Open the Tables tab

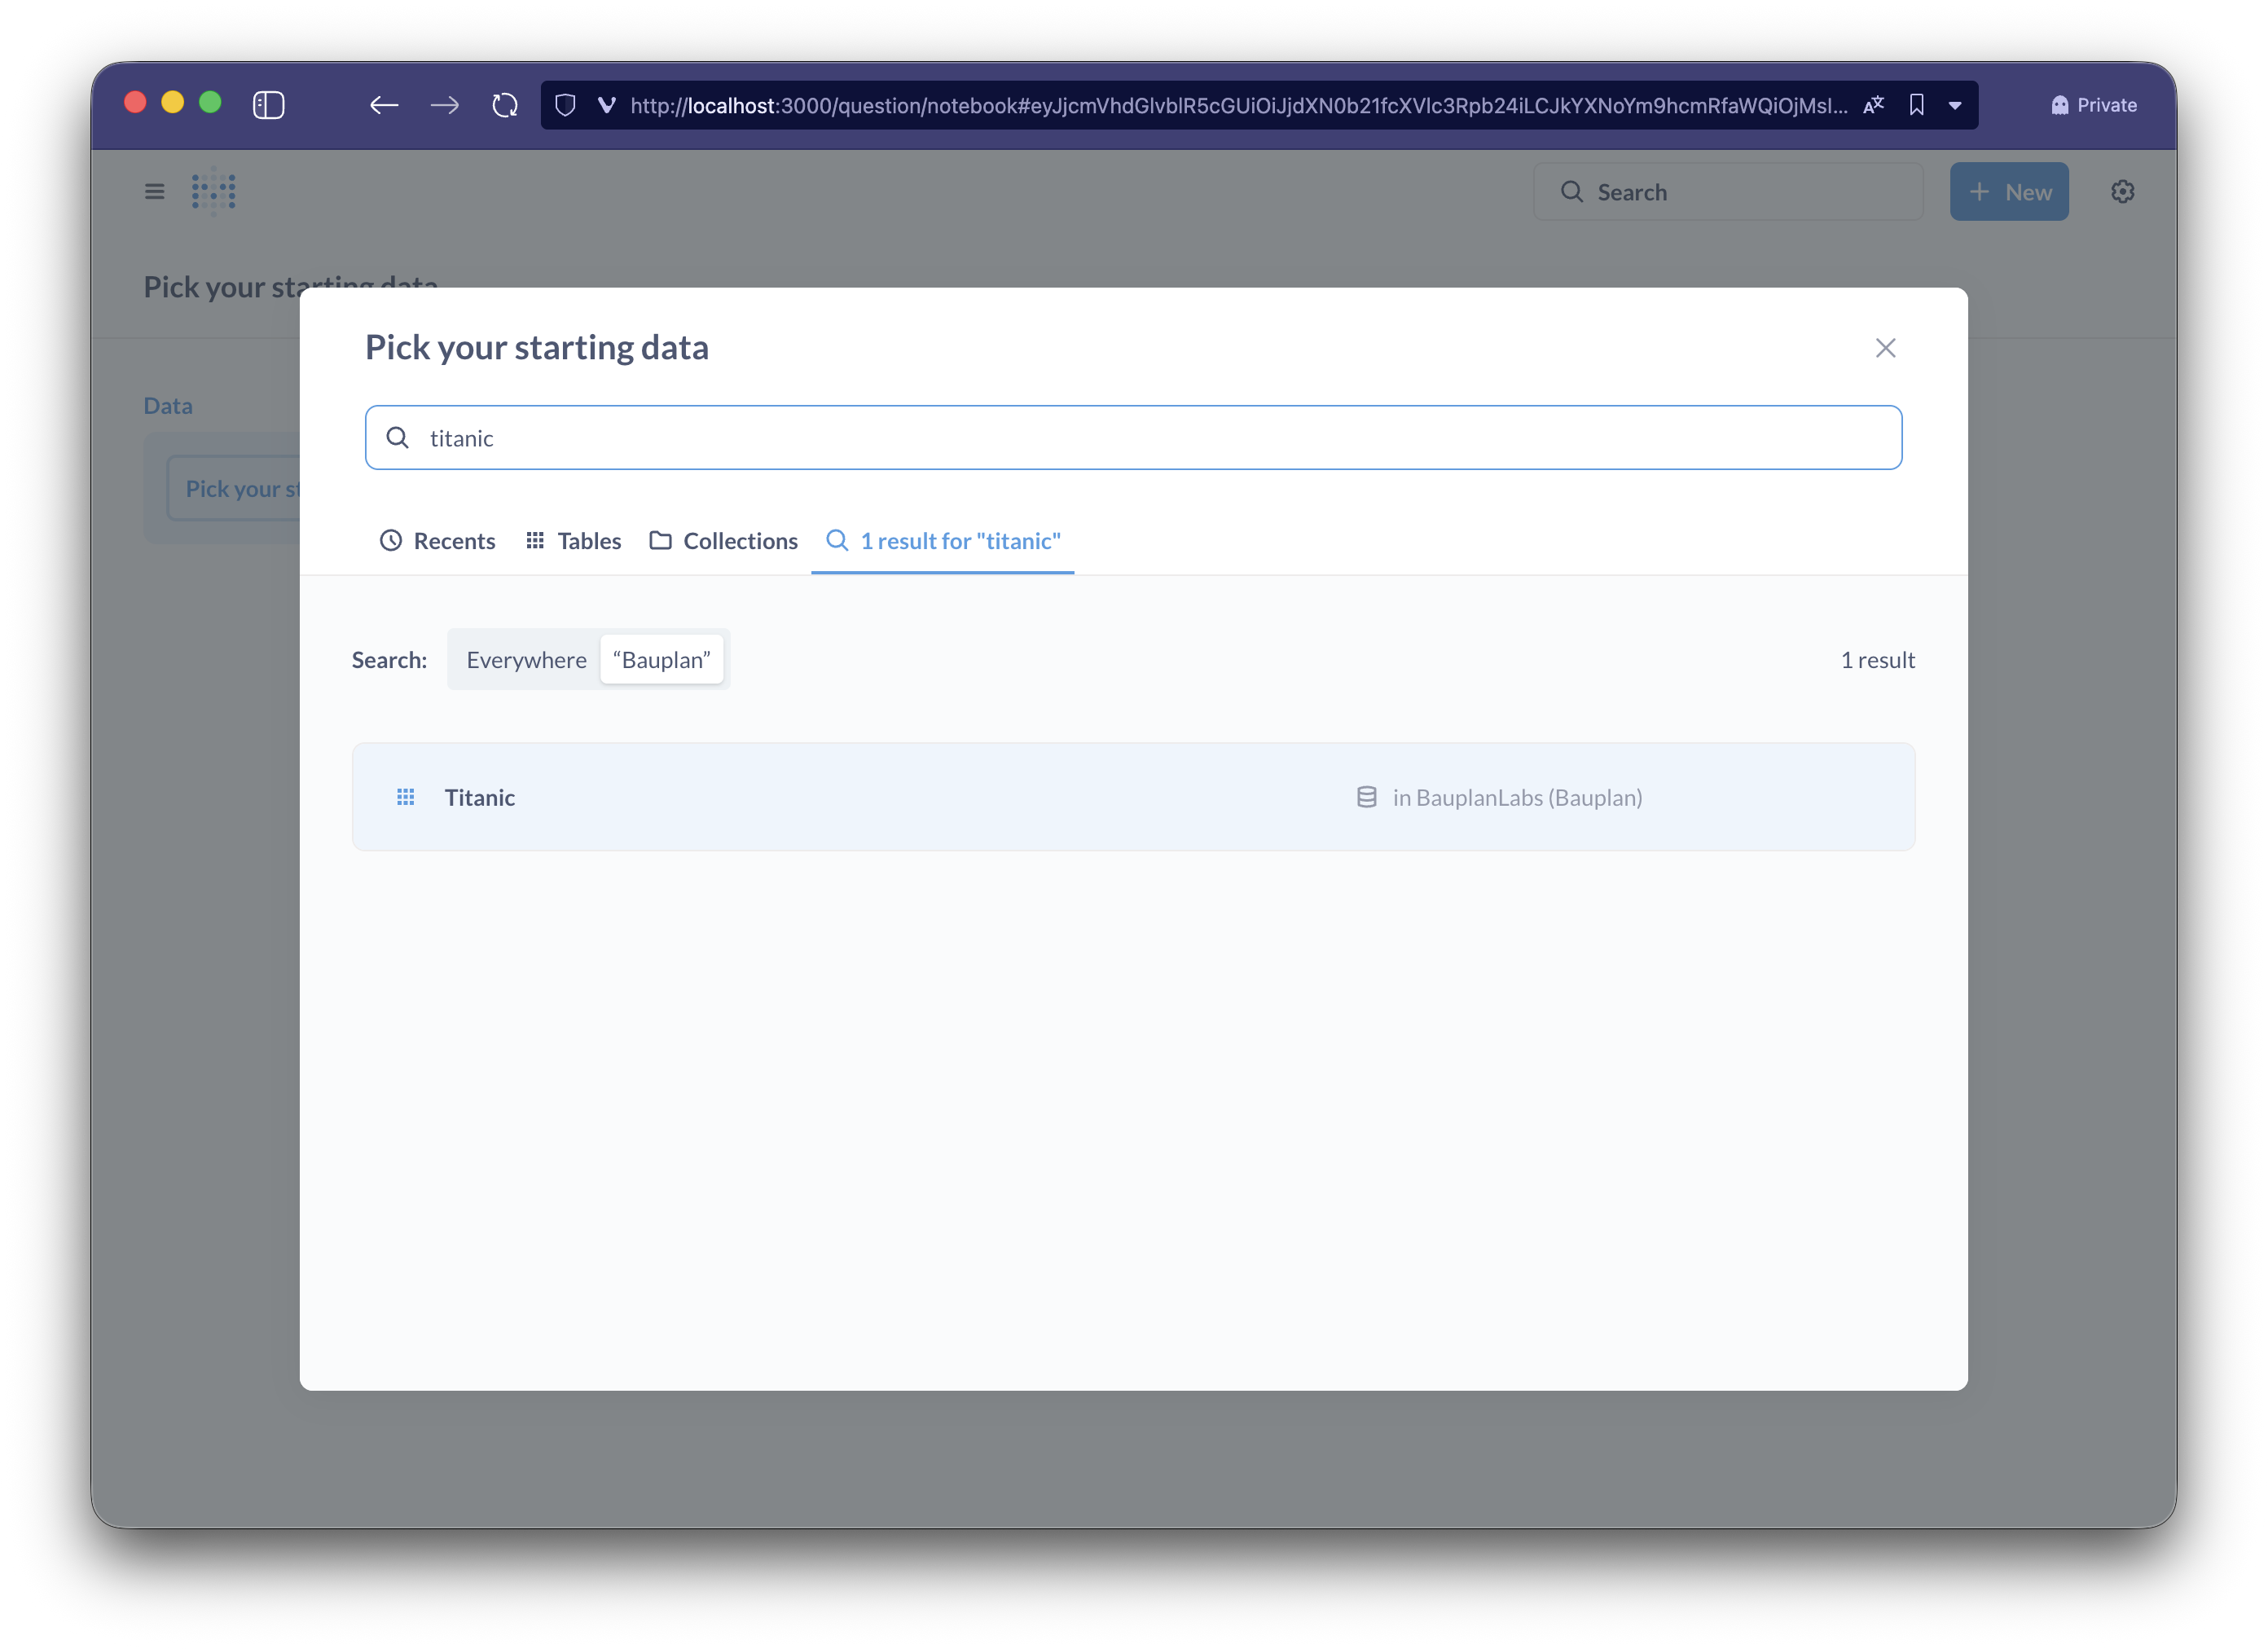(573, 541)
